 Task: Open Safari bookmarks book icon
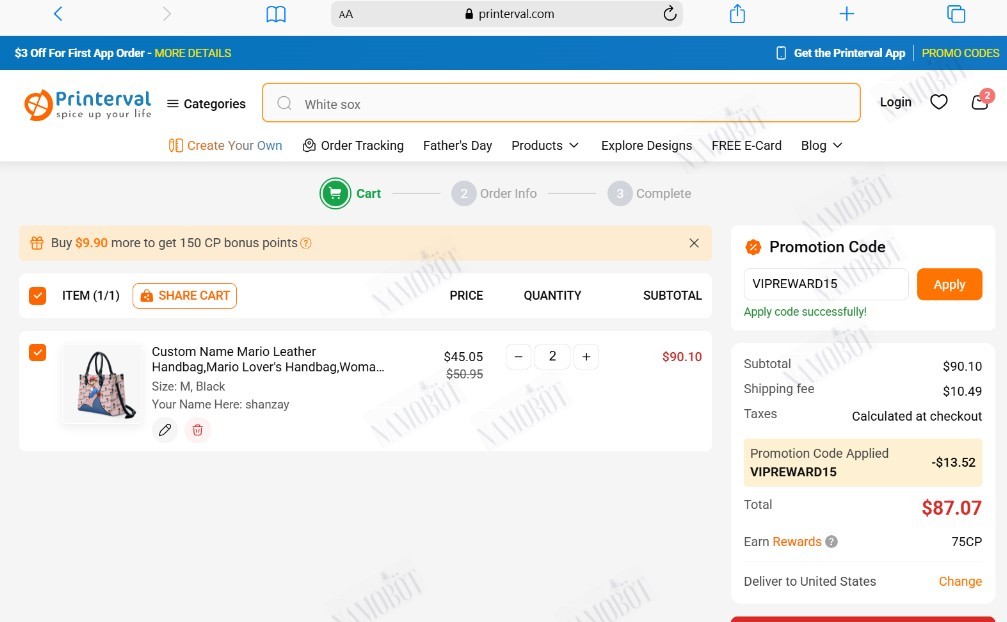coord(276,14)
